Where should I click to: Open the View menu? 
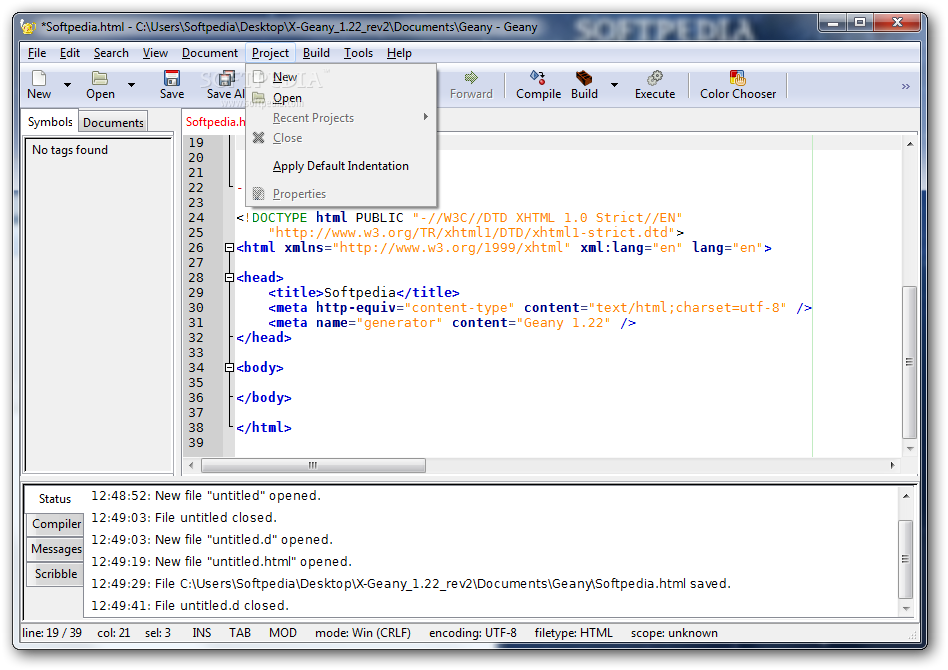coord(155,53)
